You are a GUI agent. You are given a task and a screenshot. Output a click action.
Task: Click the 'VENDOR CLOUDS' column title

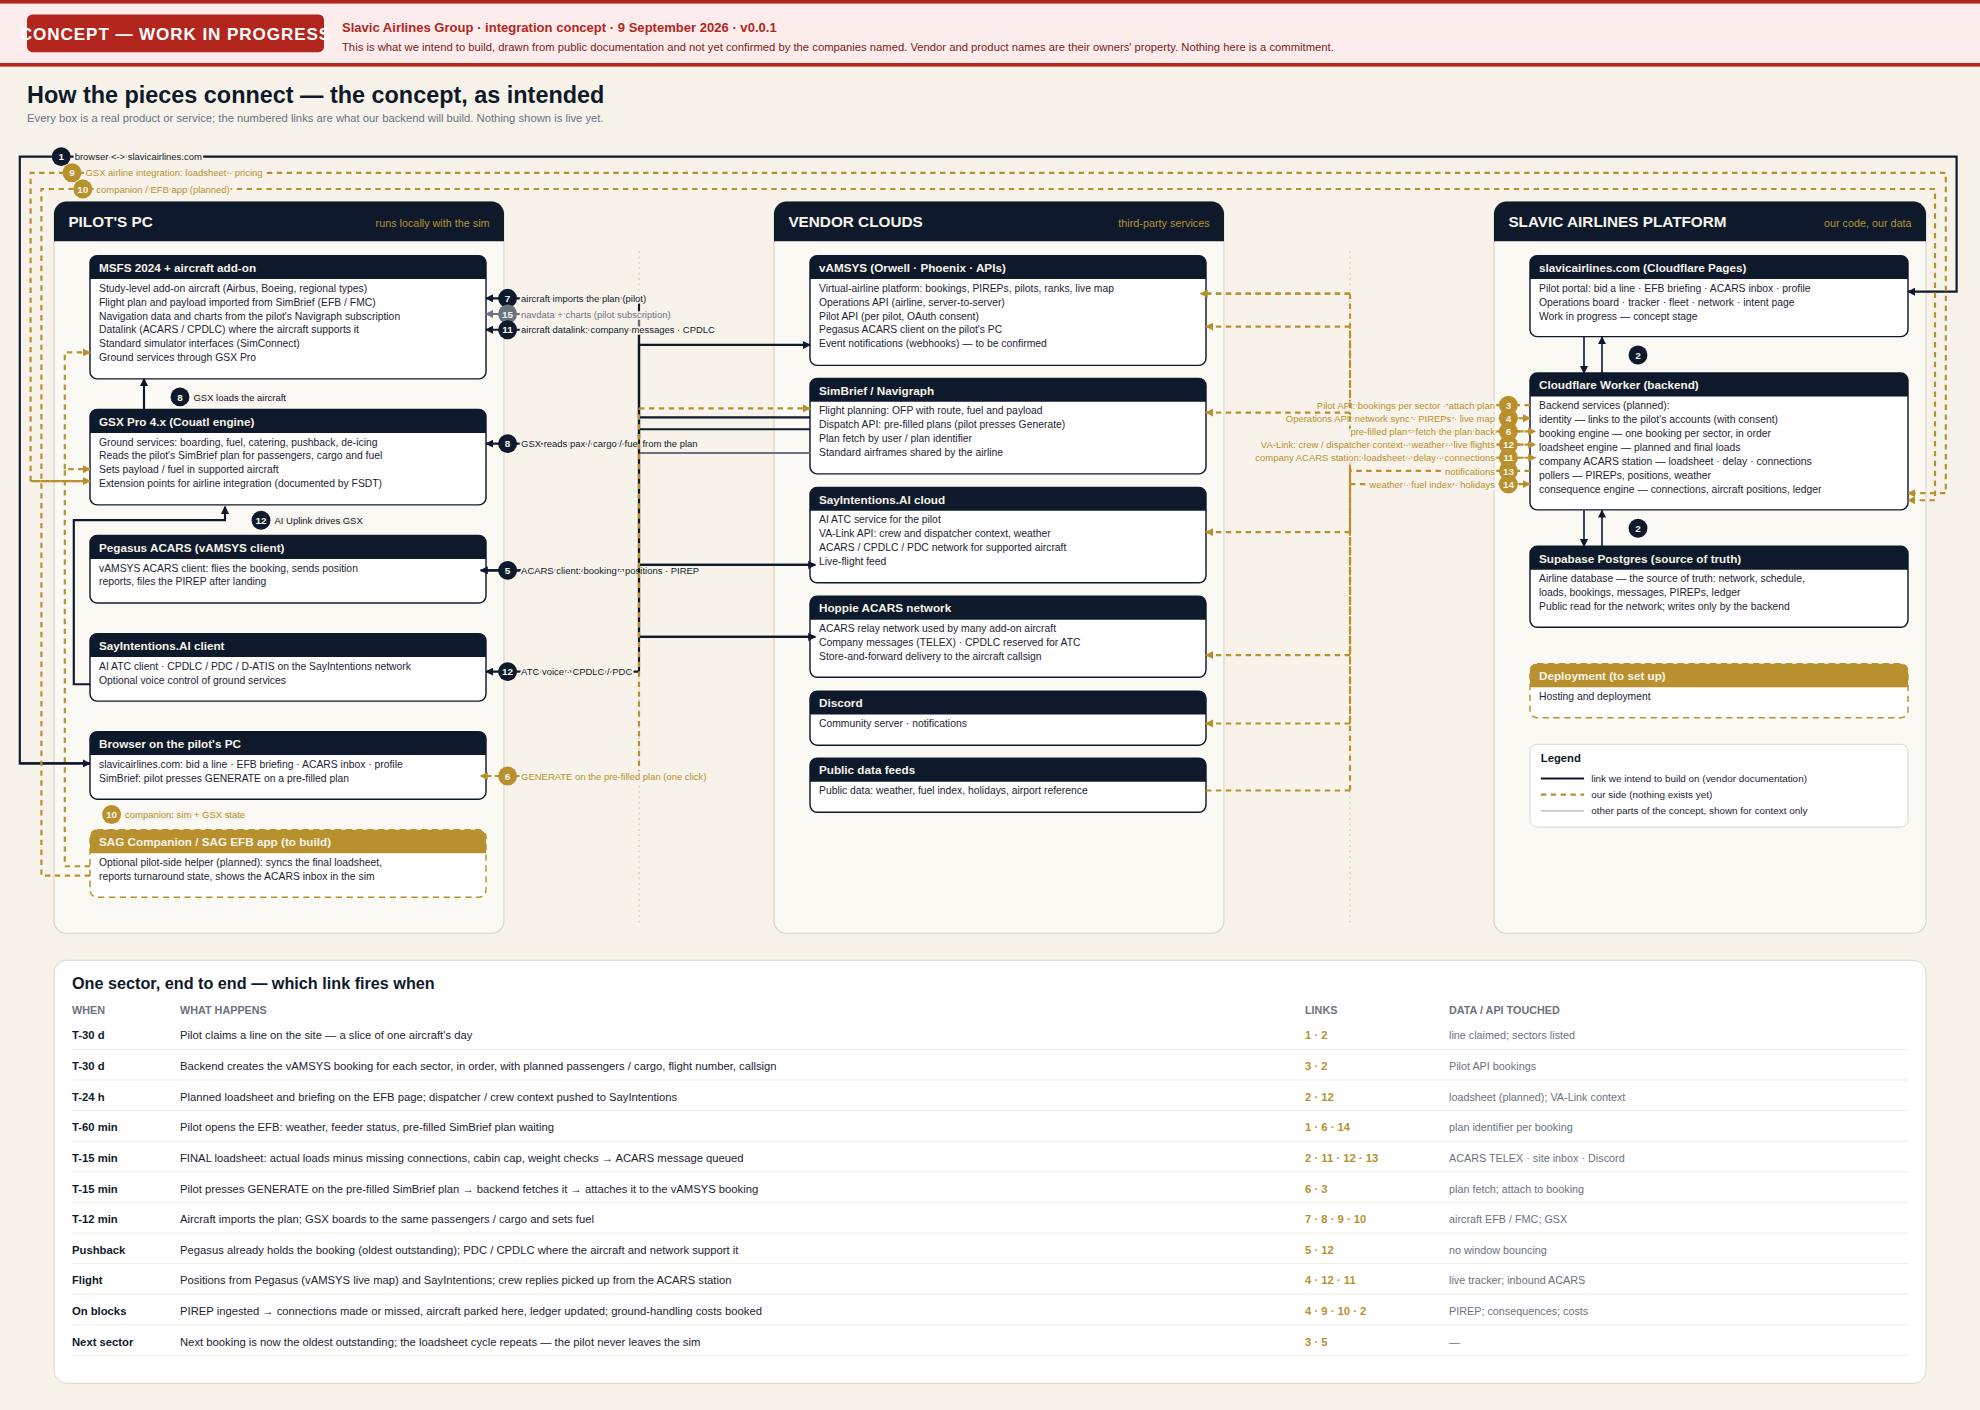click(855, 222)
